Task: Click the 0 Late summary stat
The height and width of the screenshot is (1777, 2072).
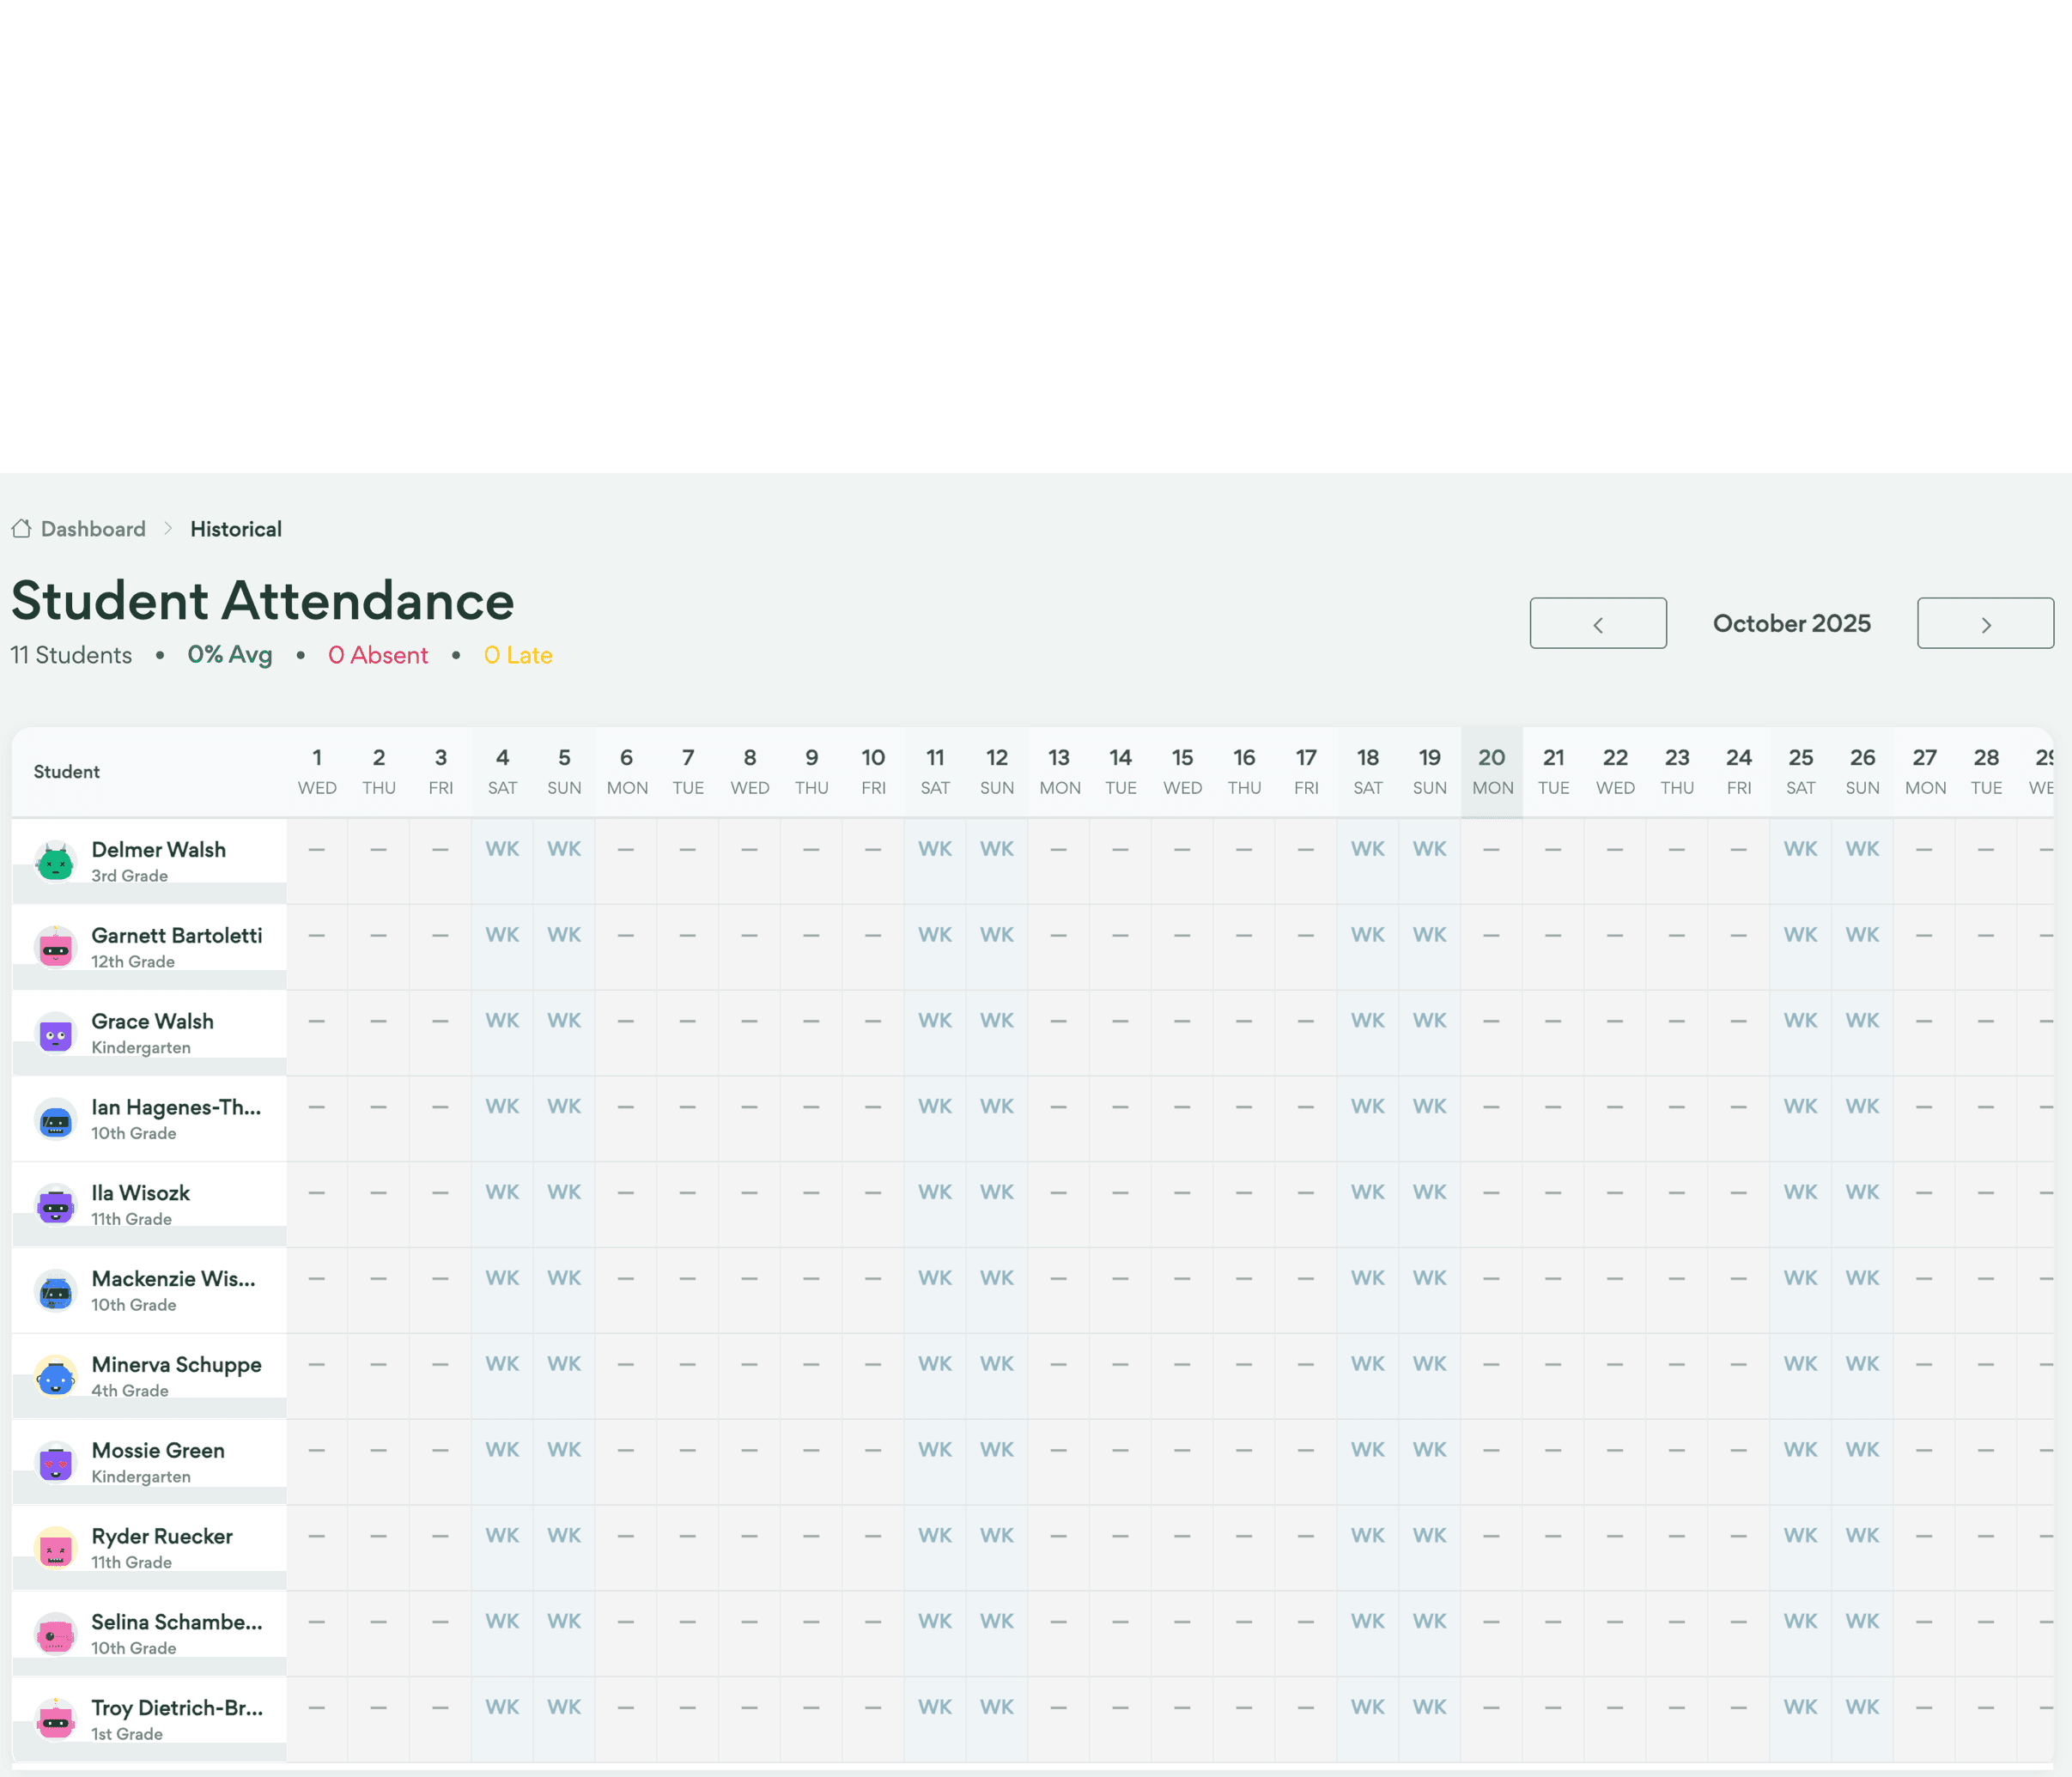Action: coord(518,655)
